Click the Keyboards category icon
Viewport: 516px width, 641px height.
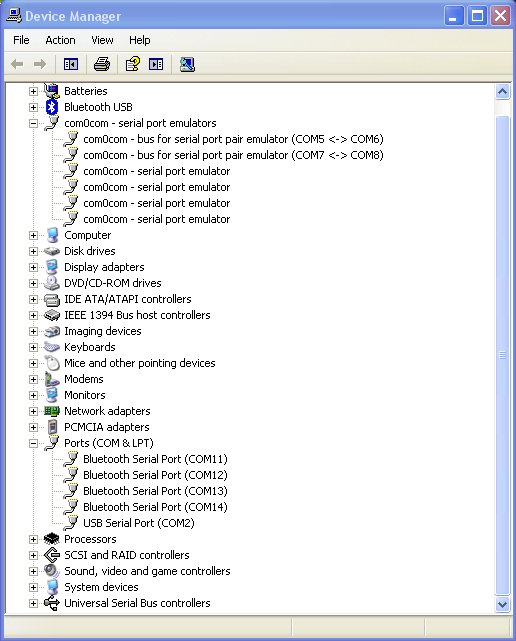coord(52,347)
